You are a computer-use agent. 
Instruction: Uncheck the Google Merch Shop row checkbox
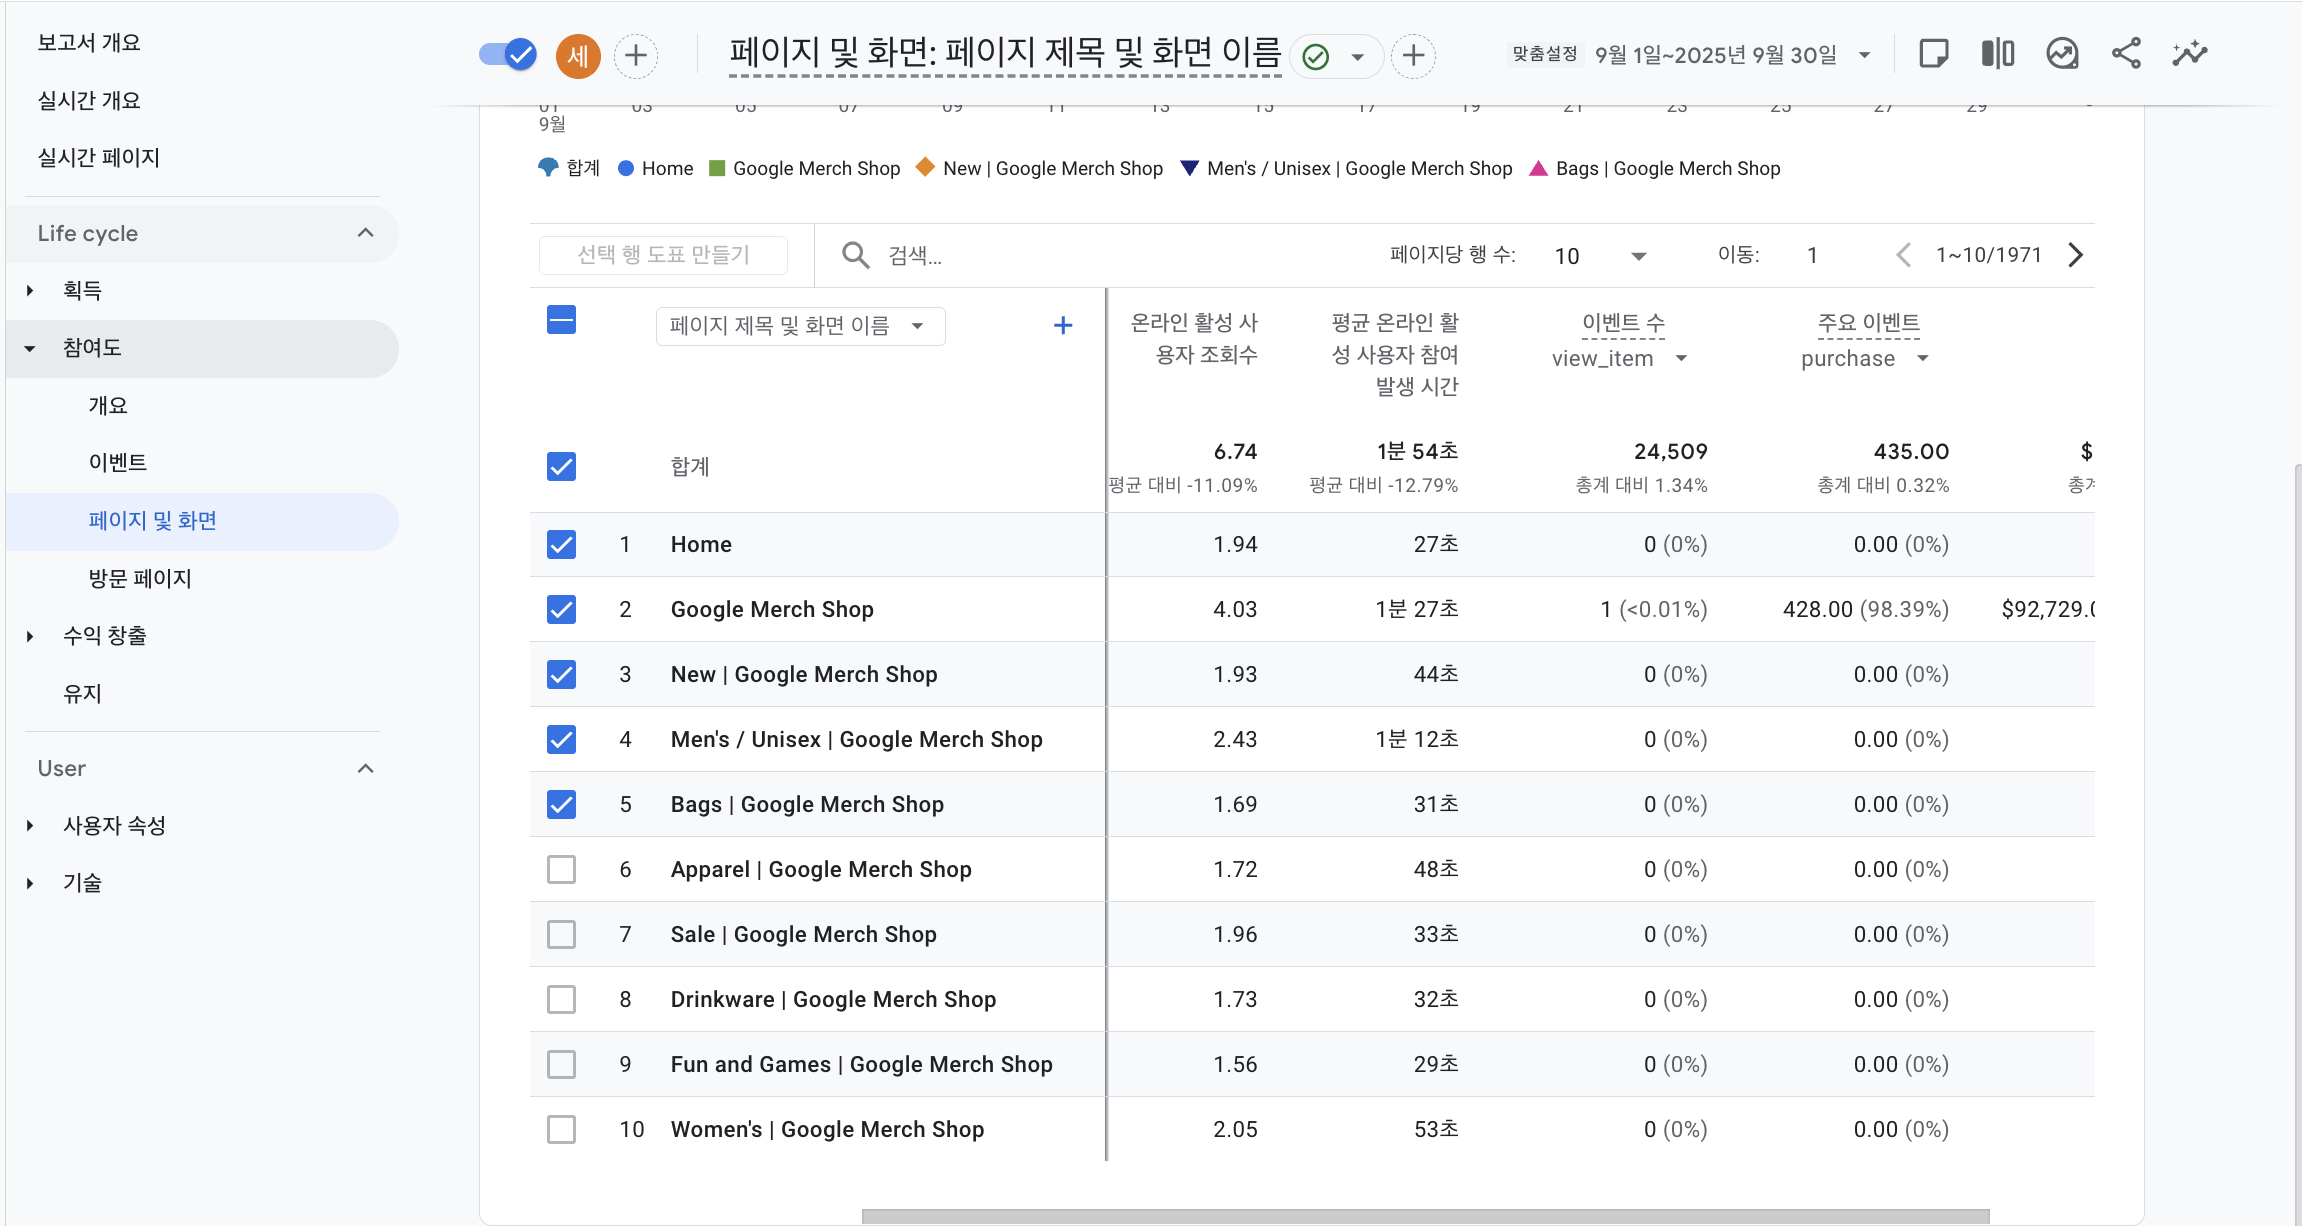561,609
